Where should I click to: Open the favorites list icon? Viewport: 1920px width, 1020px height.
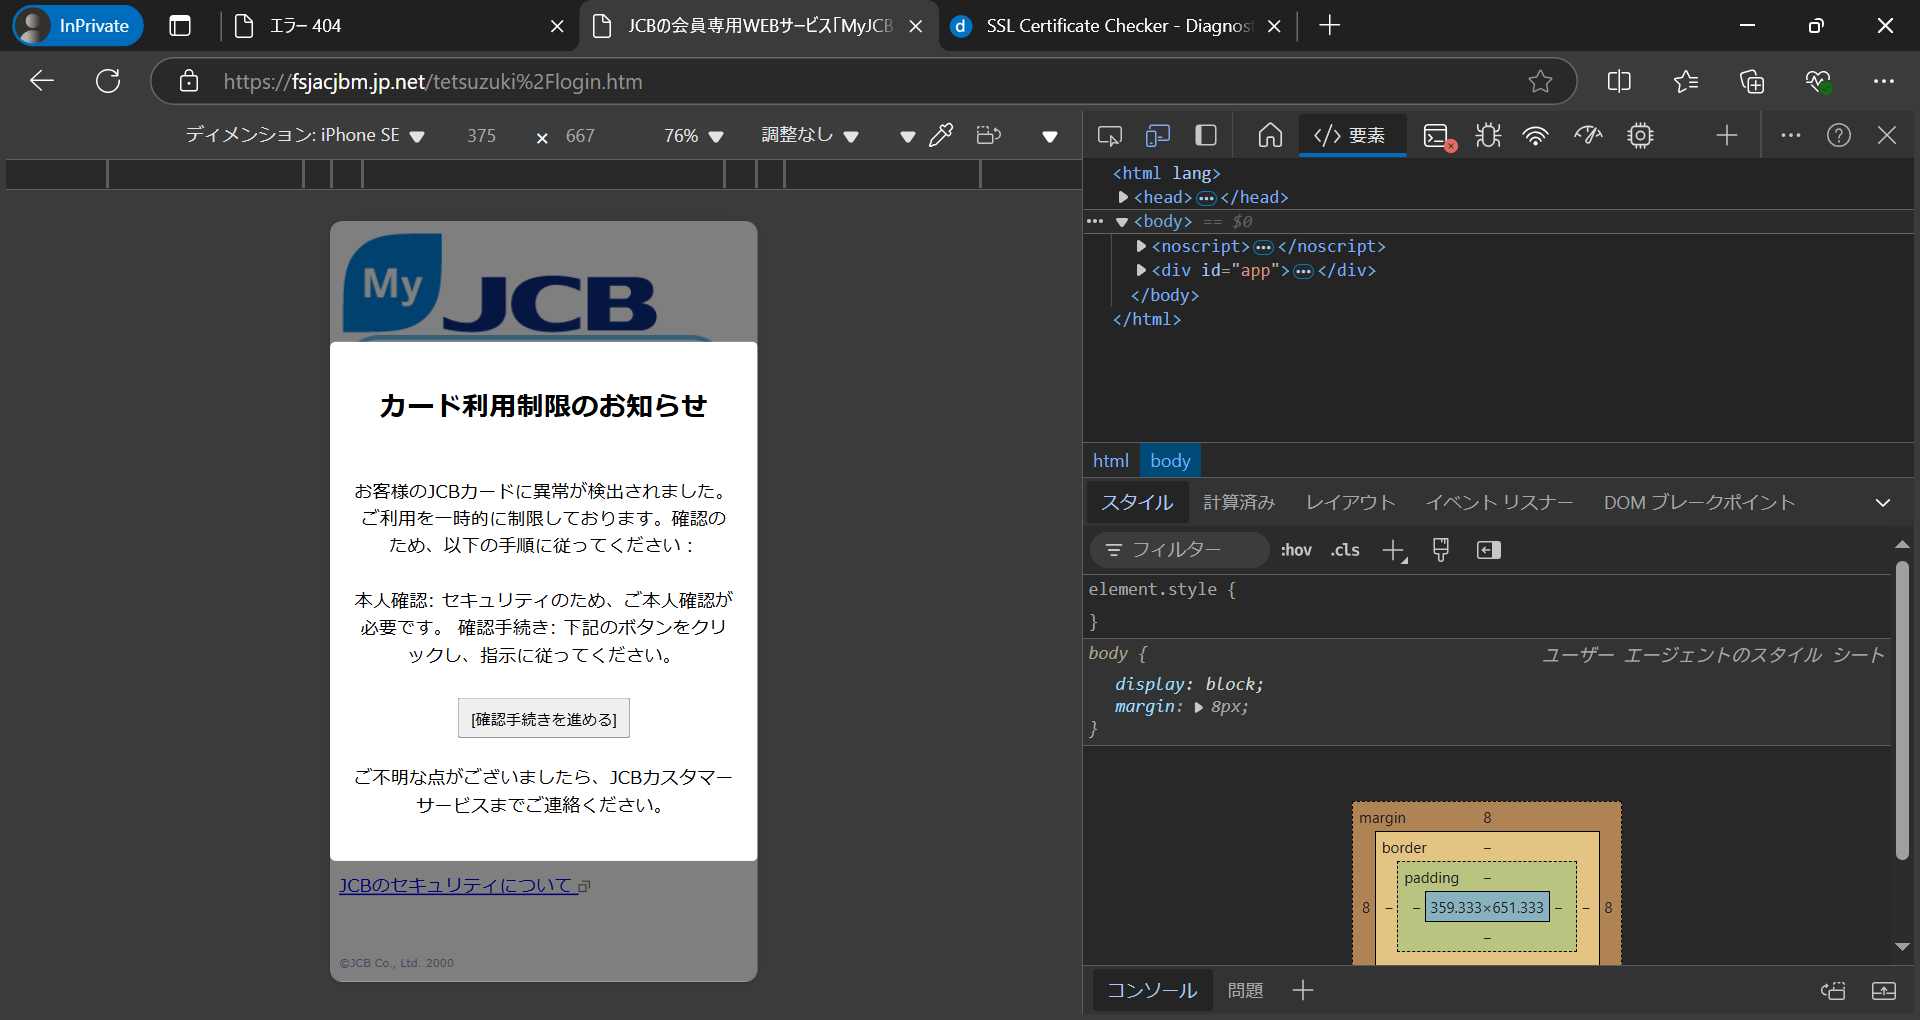point(1686,81)
